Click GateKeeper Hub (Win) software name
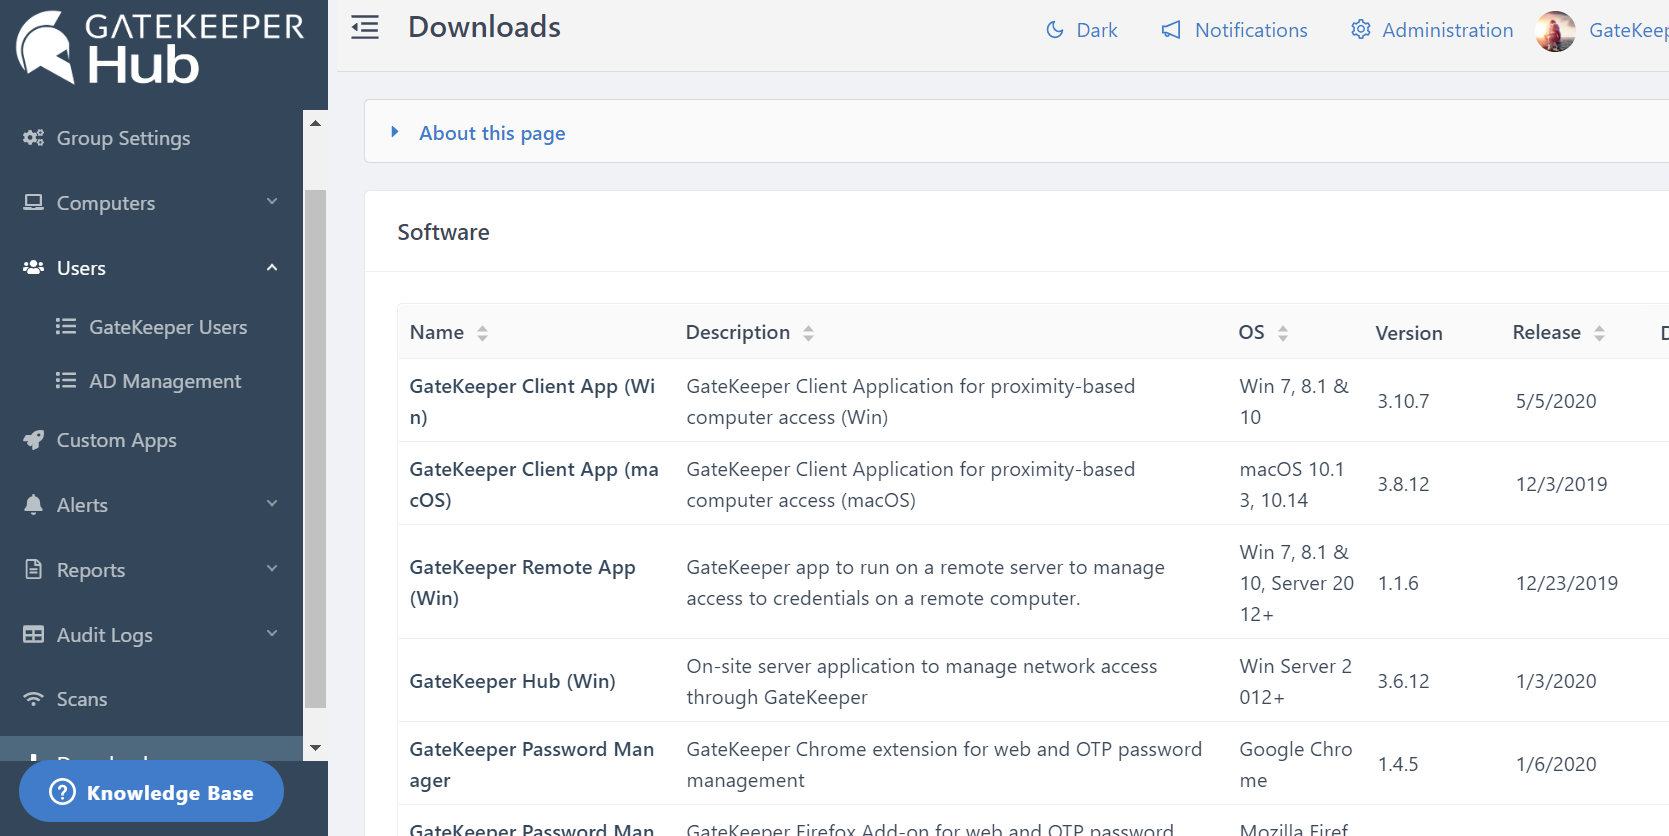This screenshot has width=1669, height=836. coord(512,681)
